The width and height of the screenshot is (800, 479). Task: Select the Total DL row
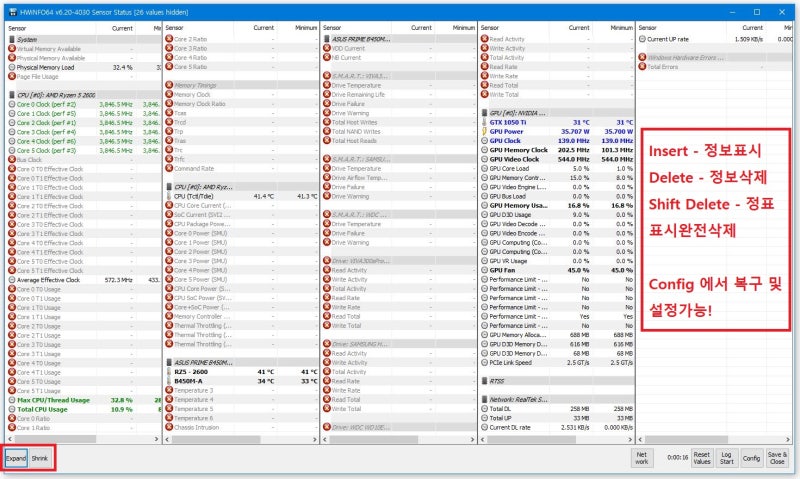[557, 409]
